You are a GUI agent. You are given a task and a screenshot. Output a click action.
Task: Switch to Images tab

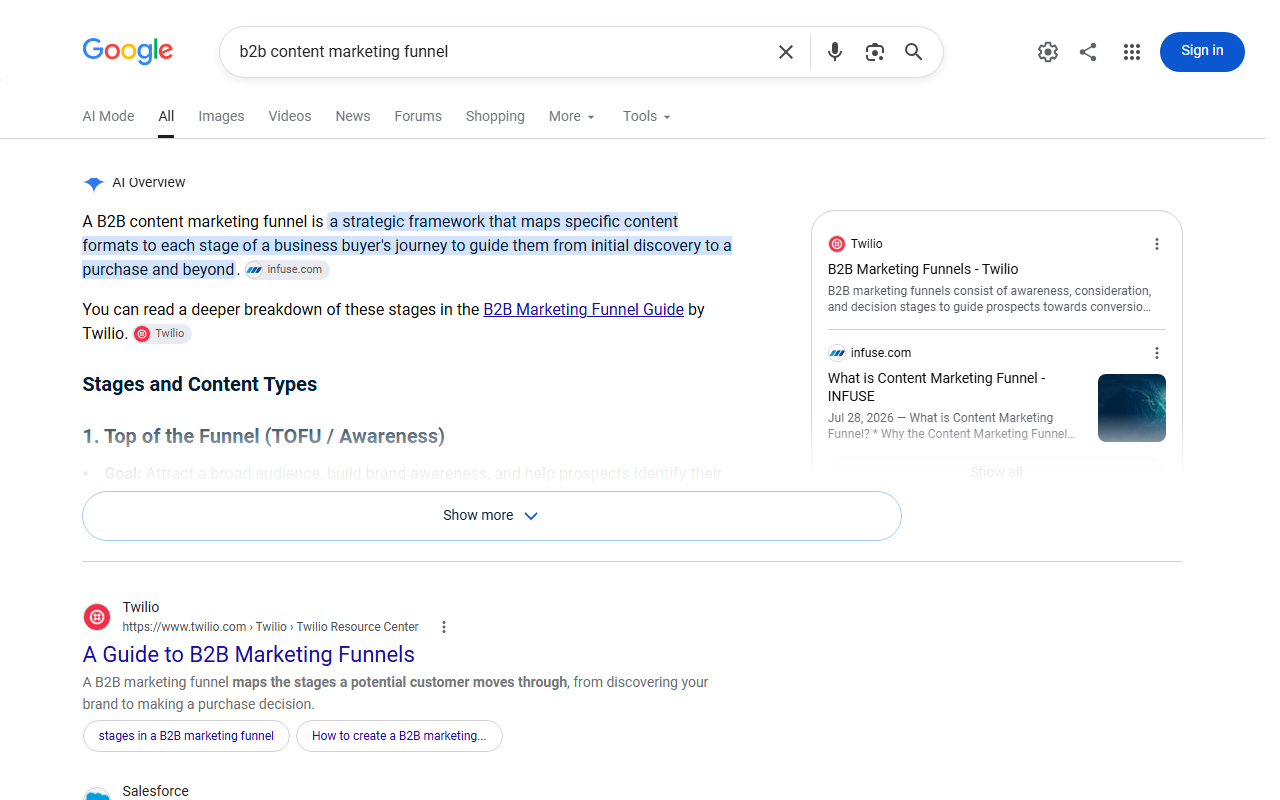[x=221, y=116]
